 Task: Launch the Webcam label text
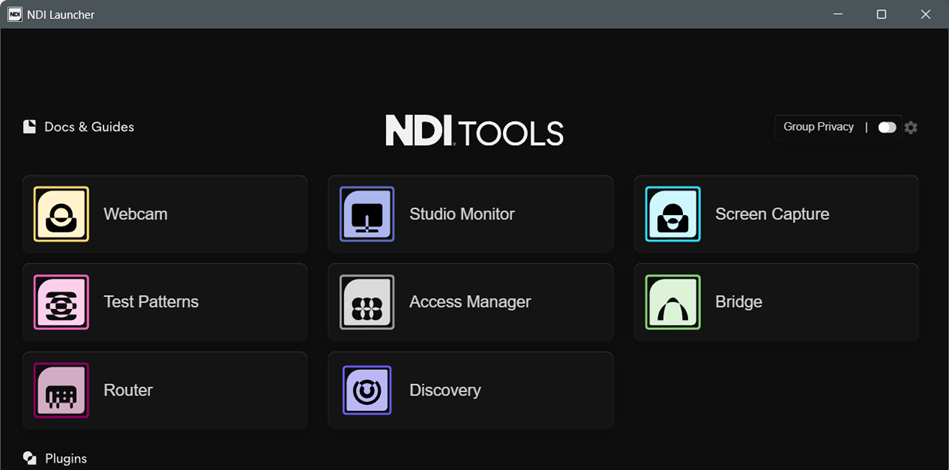tap(136, 214)
